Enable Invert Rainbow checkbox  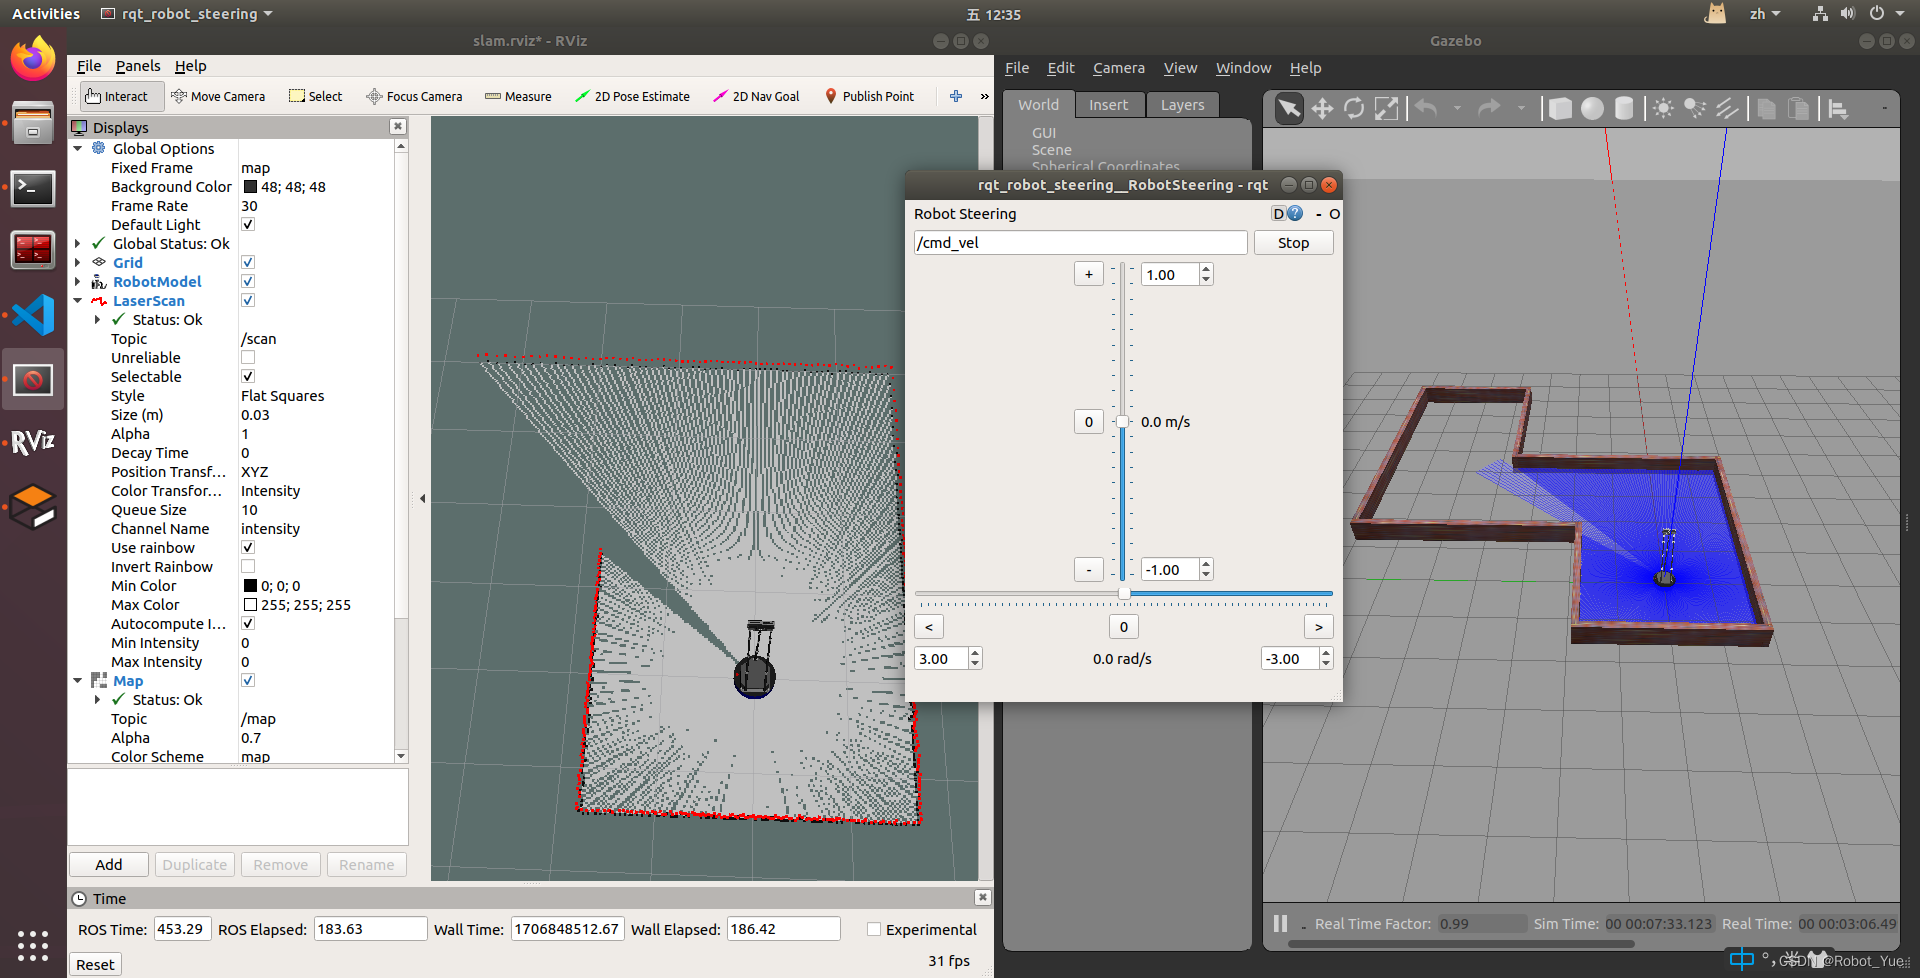click(248, 566)
